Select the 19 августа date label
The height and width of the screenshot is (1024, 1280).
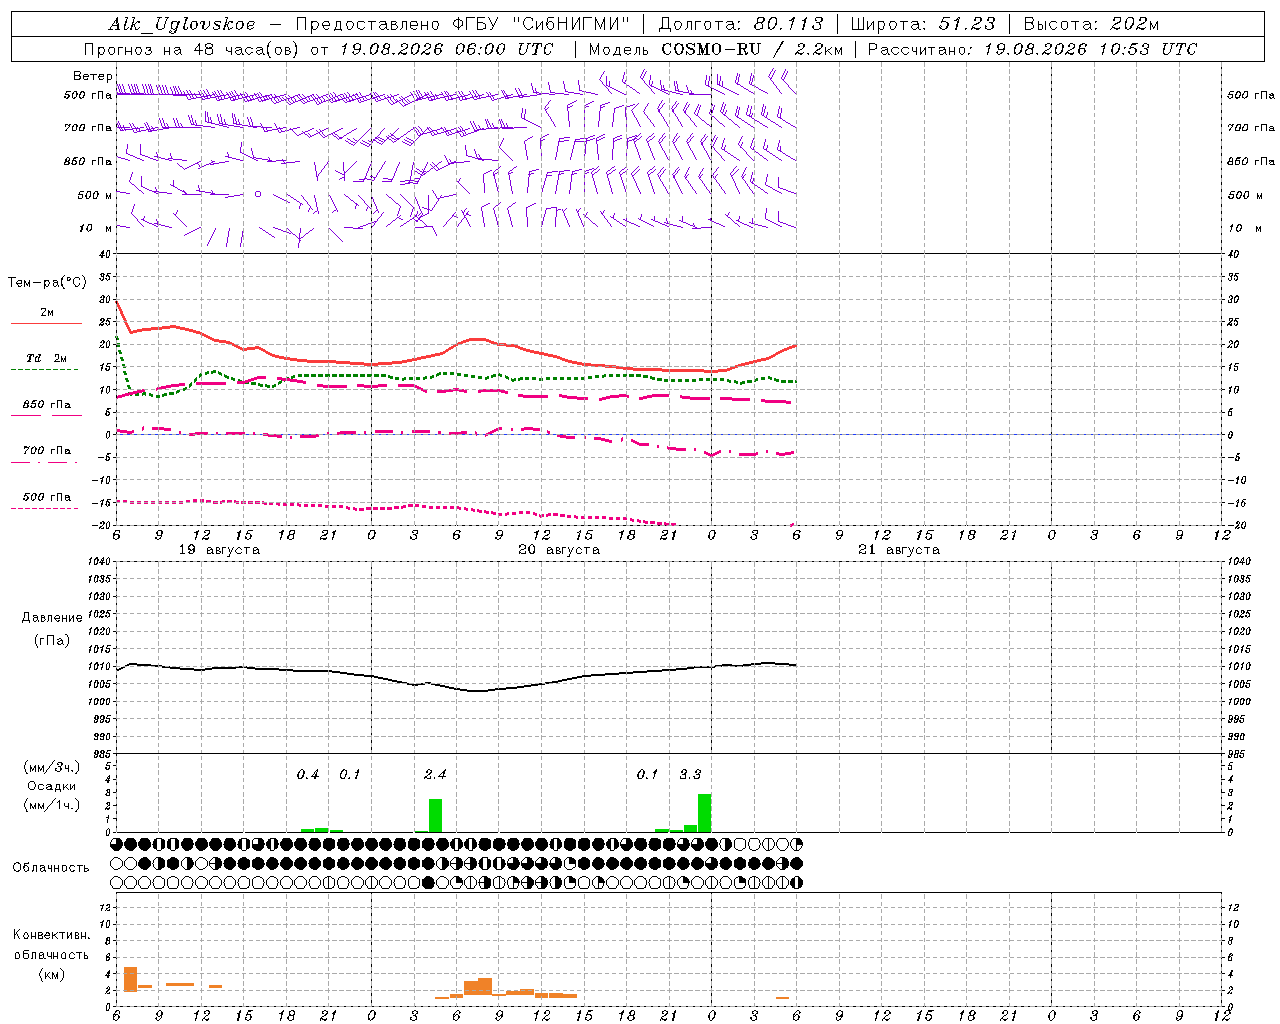click(219, 550)
